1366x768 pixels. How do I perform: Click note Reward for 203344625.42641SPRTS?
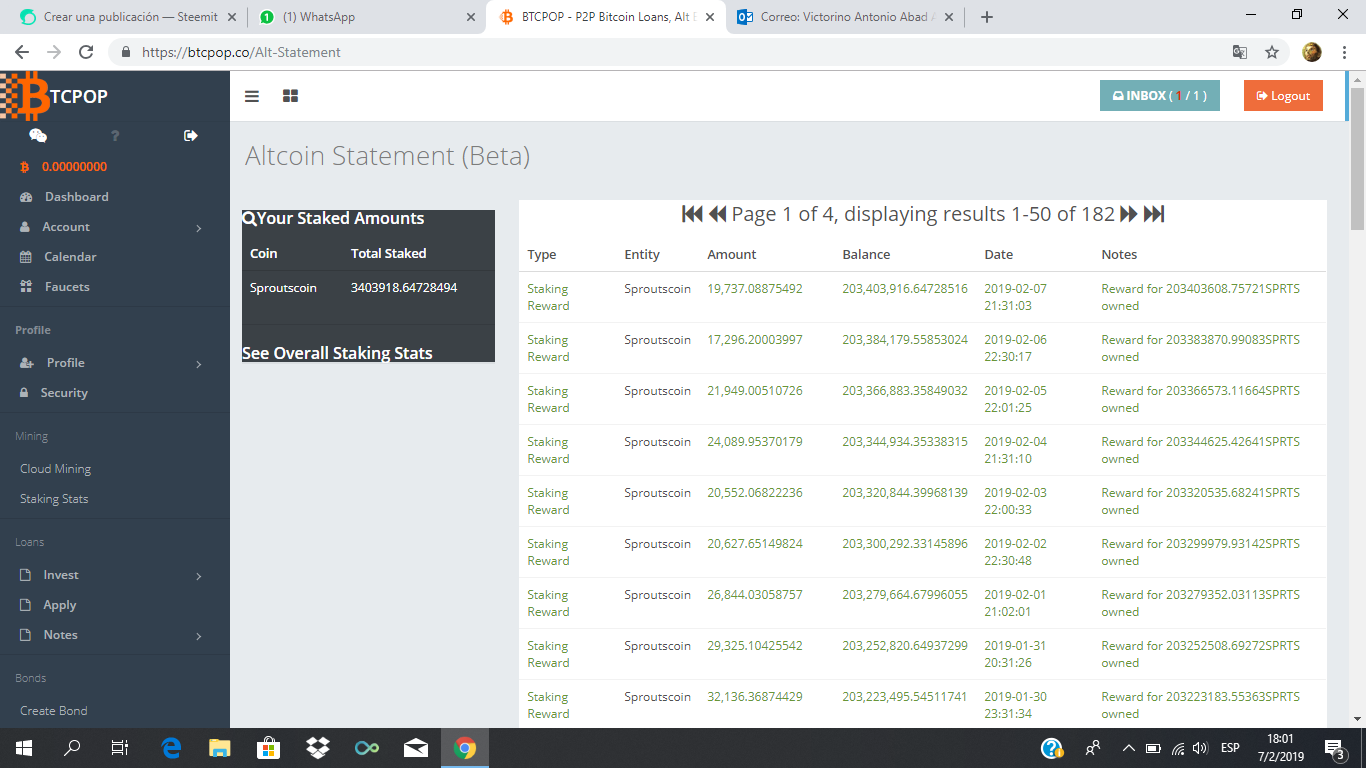(x=1201, y=450)
